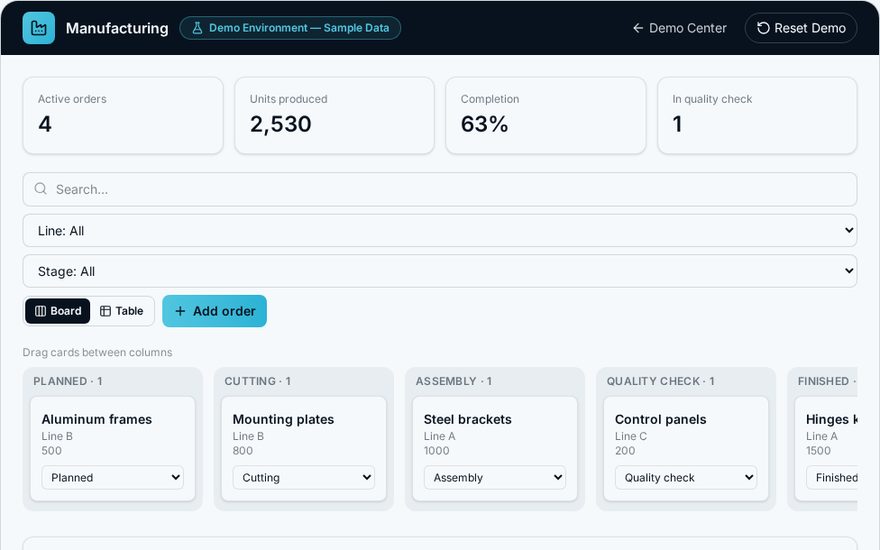
Task: Click the Manufacturing title text
Action: coord(117,28)
